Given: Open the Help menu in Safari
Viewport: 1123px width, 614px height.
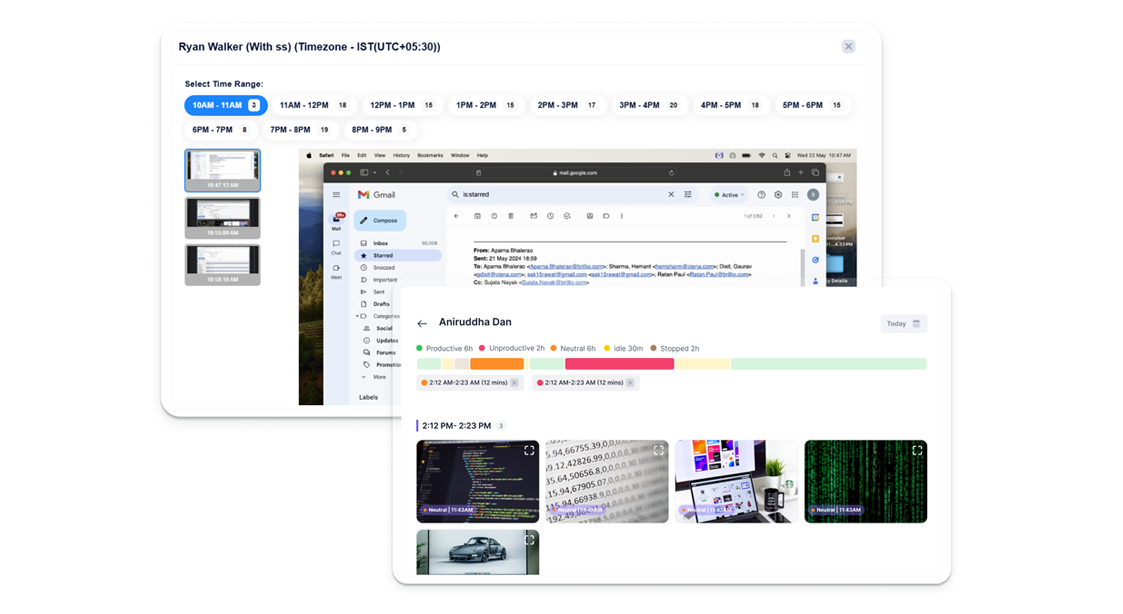Looking at the screenshot, I should click(x=482, y=155).
